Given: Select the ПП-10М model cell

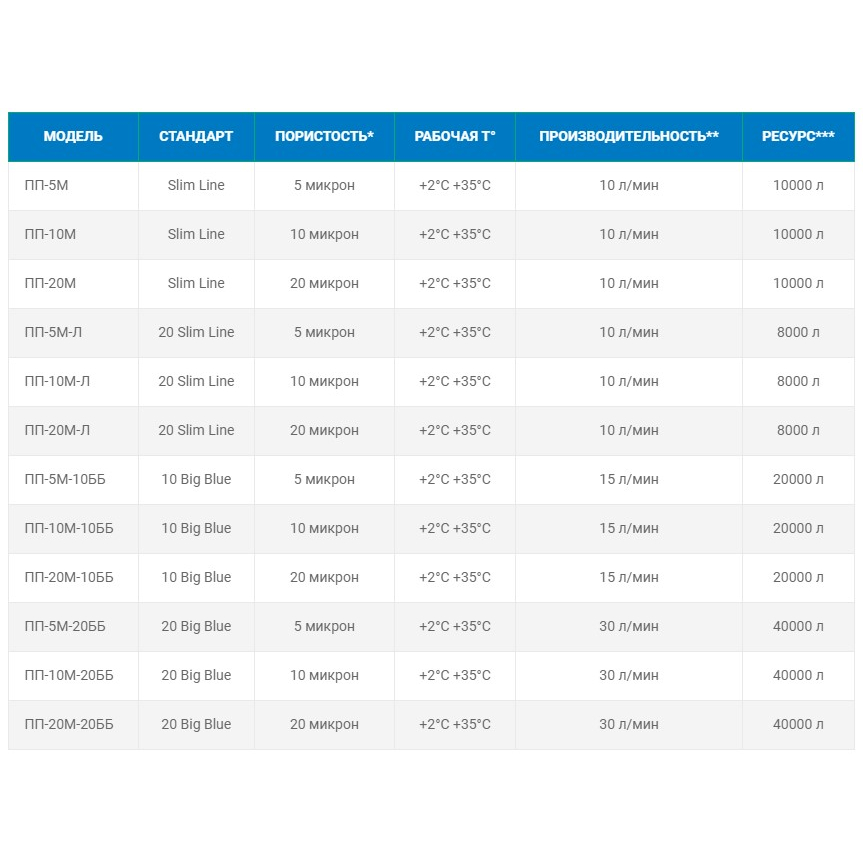Looking at the screenshot, I should (x=49, y=234).
